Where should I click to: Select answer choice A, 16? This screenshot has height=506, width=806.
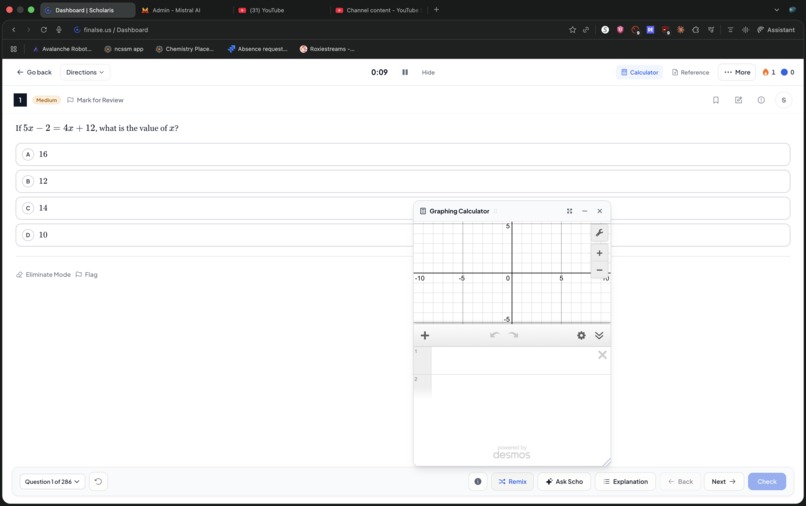[x=402, y=154]
